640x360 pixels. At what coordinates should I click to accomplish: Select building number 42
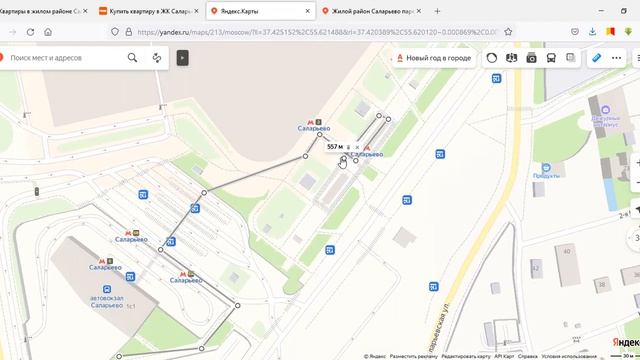coord(536,269)
